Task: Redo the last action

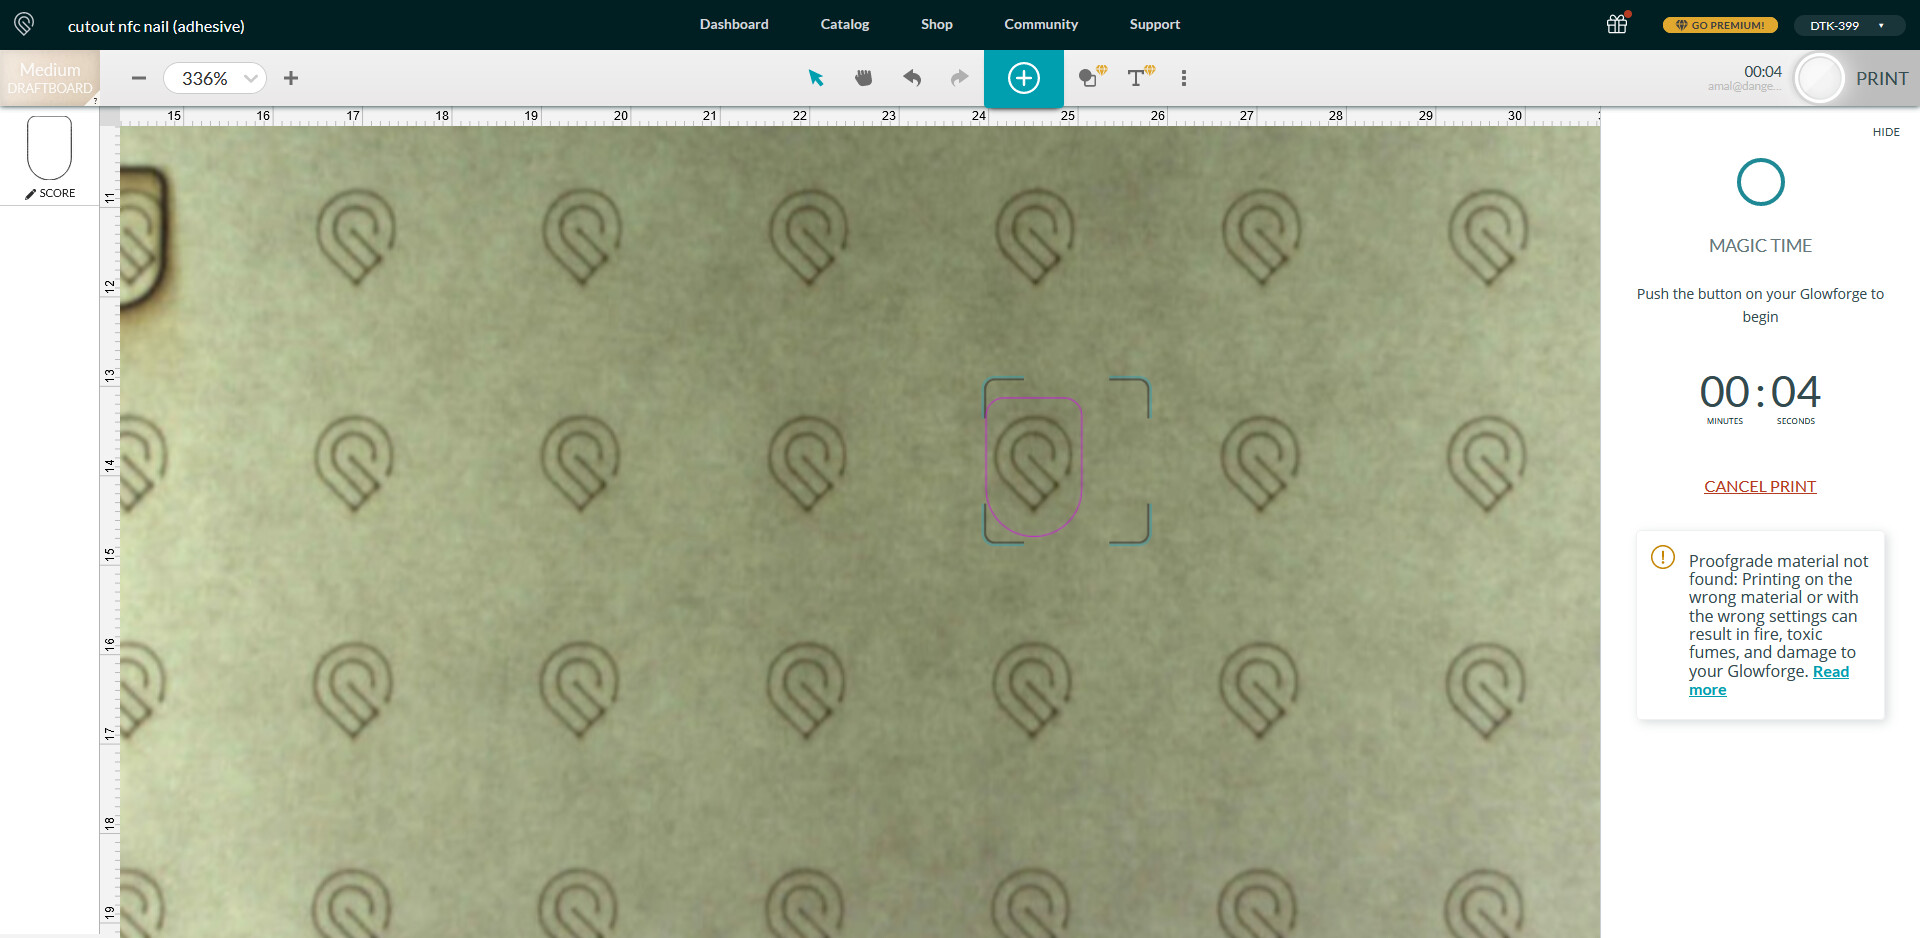Action: tap(960, 78)
